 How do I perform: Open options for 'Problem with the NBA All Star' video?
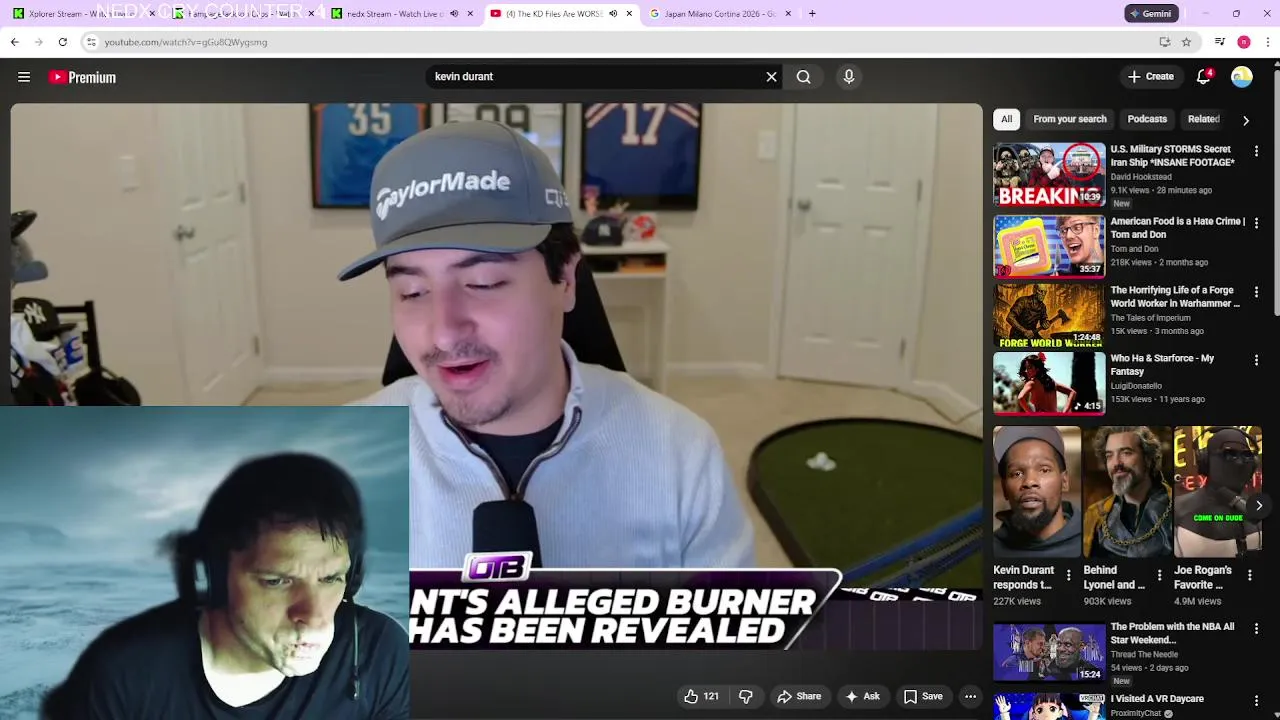1257,630
